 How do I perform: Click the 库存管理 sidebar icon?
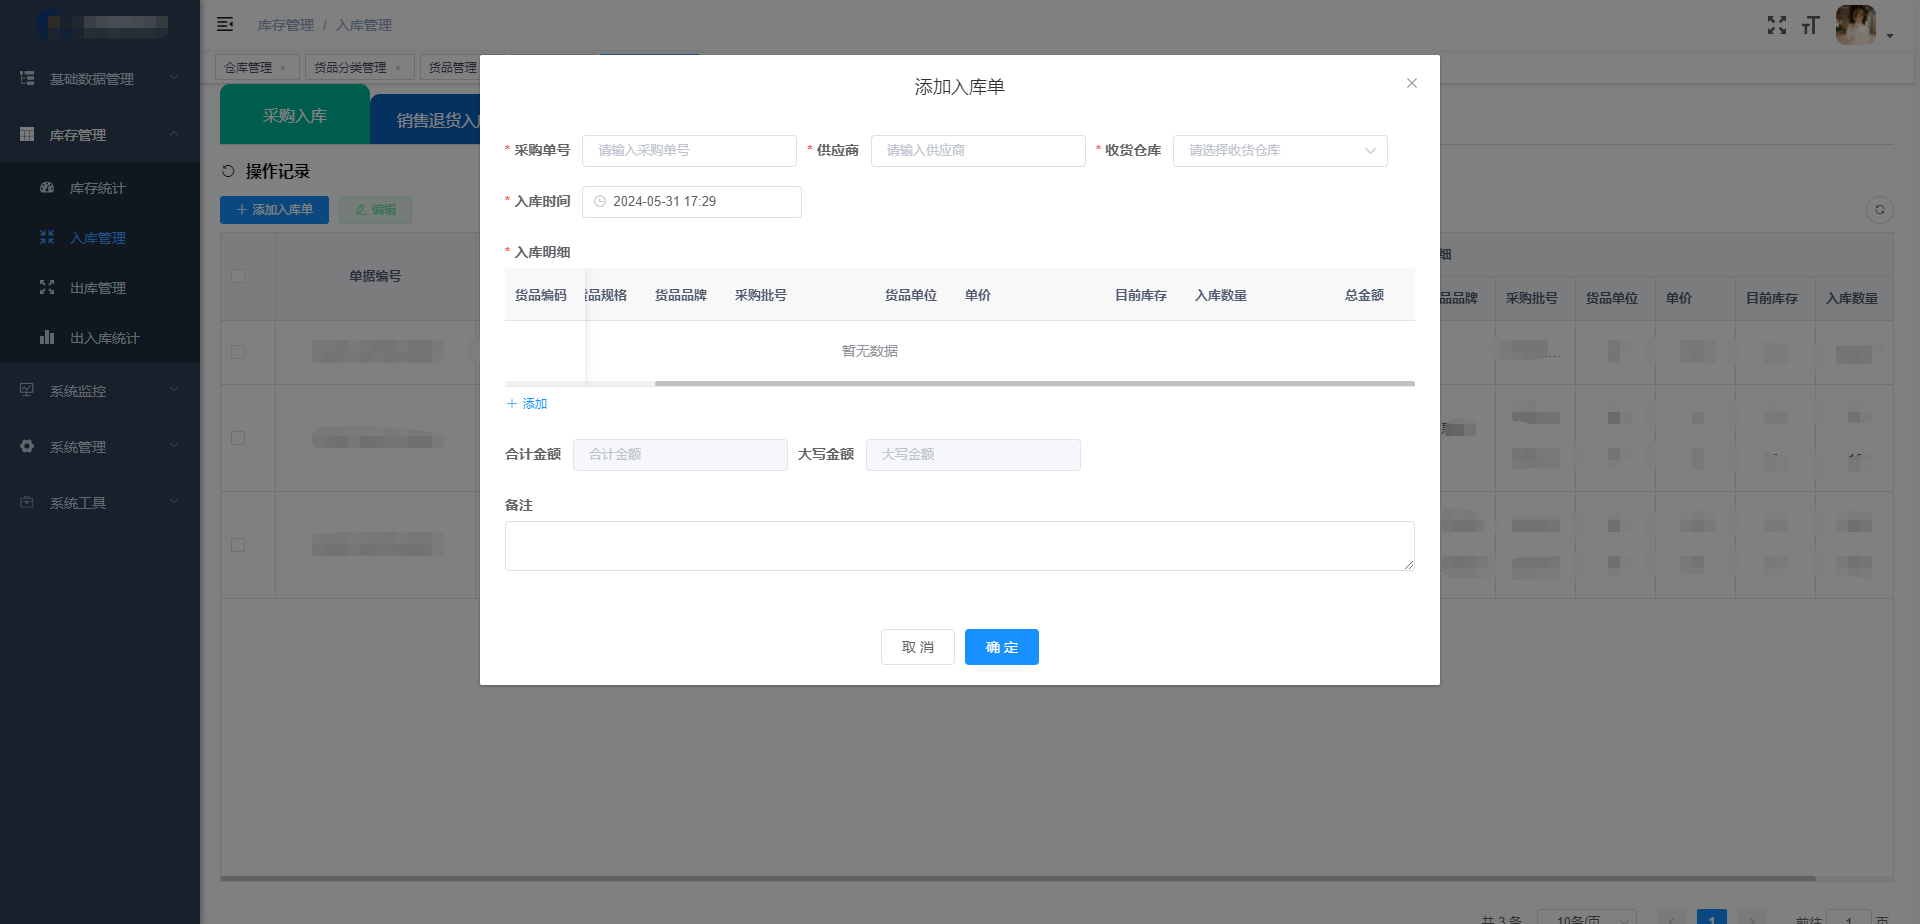click(x=27, y=134)
